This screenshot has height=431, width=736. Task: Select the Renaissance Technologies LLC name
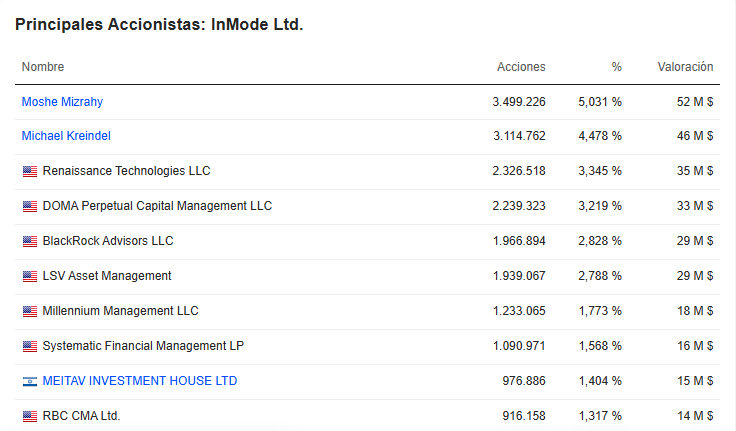(x=126, y=171)
